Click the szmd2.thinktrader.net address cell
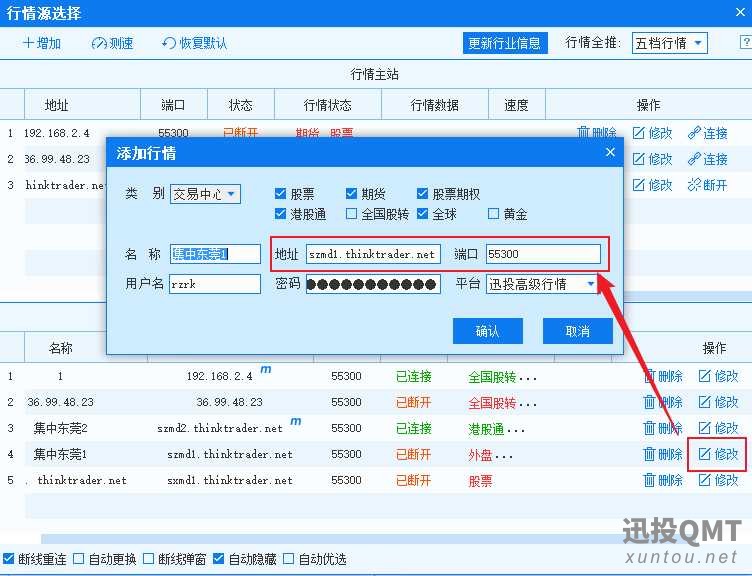 pos(220,428)
